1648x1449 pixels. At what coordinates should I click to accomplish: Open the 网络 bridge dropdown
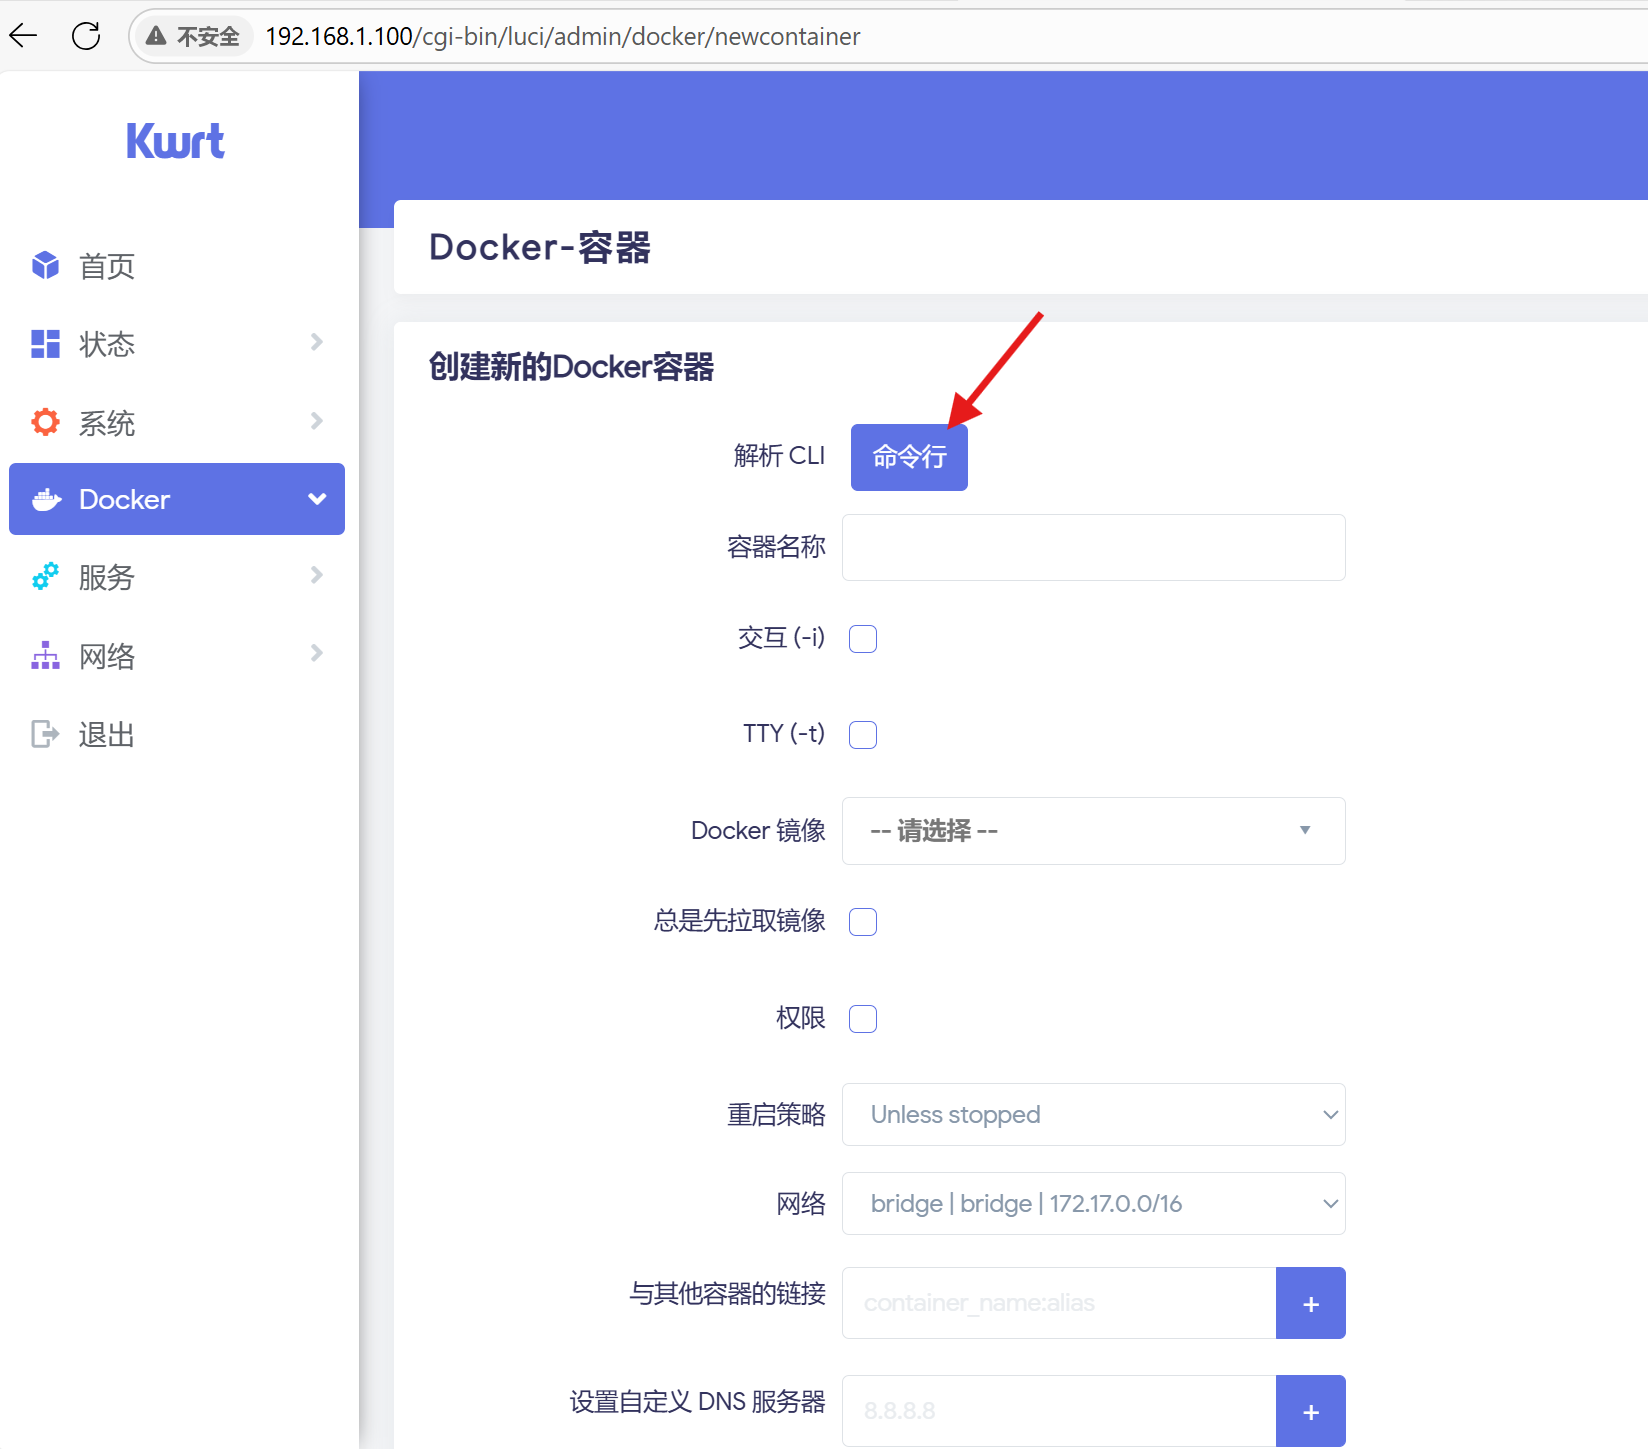[1094, 1204]
